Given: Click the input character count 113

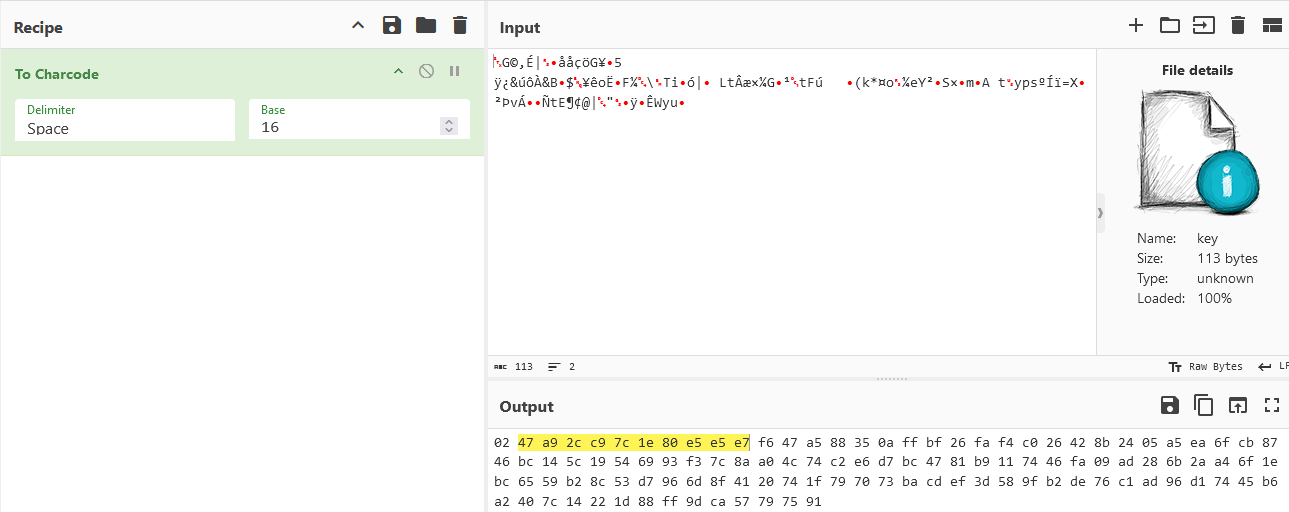Looking at the screenshot, I should click(x=513, y=367).
